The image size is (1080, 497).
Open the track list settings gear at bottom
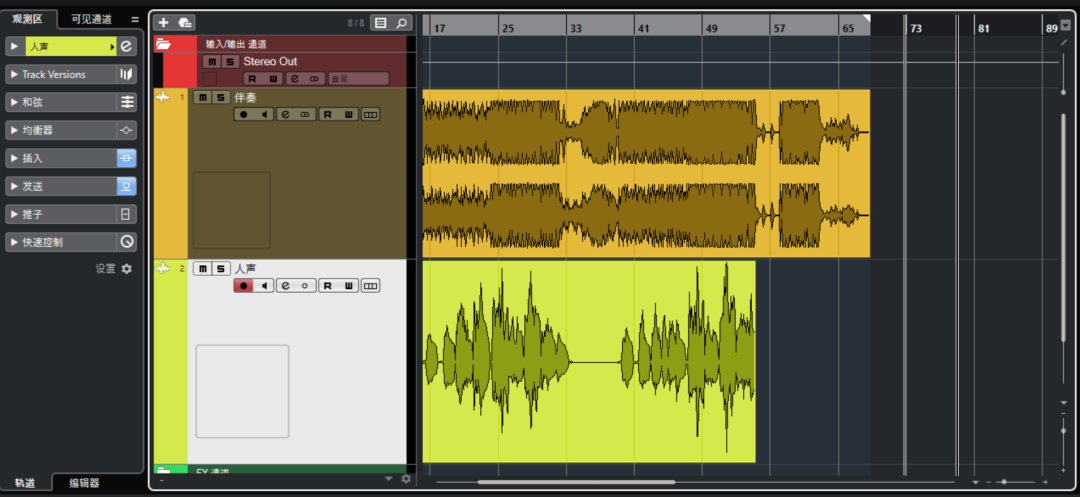(406, 478)
